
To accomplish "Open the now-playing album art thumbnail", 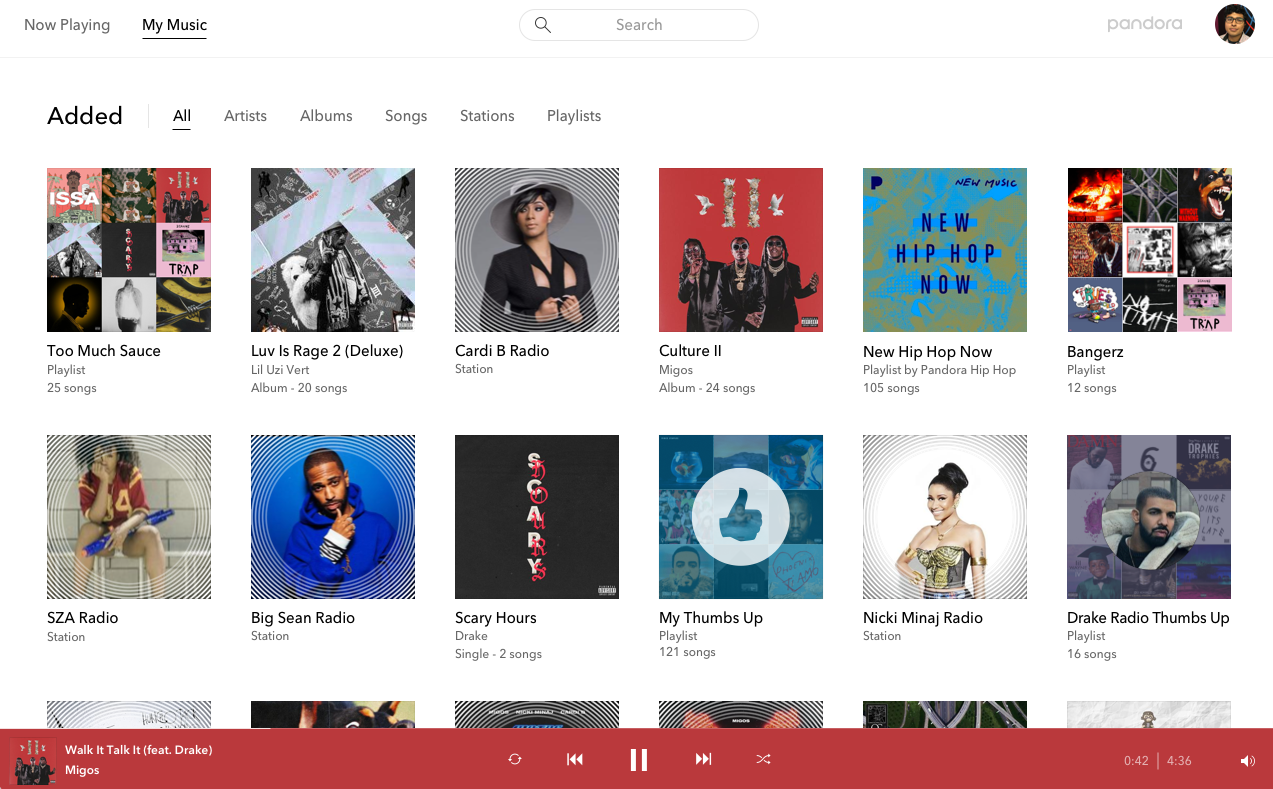I will click(x=33, y=761).
